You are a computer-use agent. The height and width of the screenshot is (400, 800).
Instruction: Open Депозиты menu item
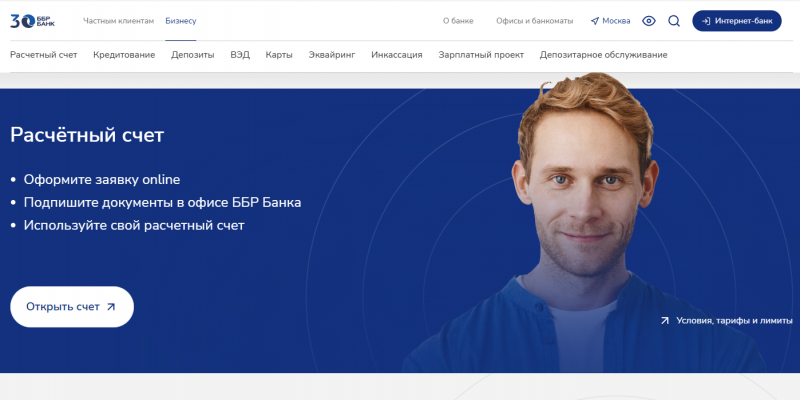click(192, 55)
